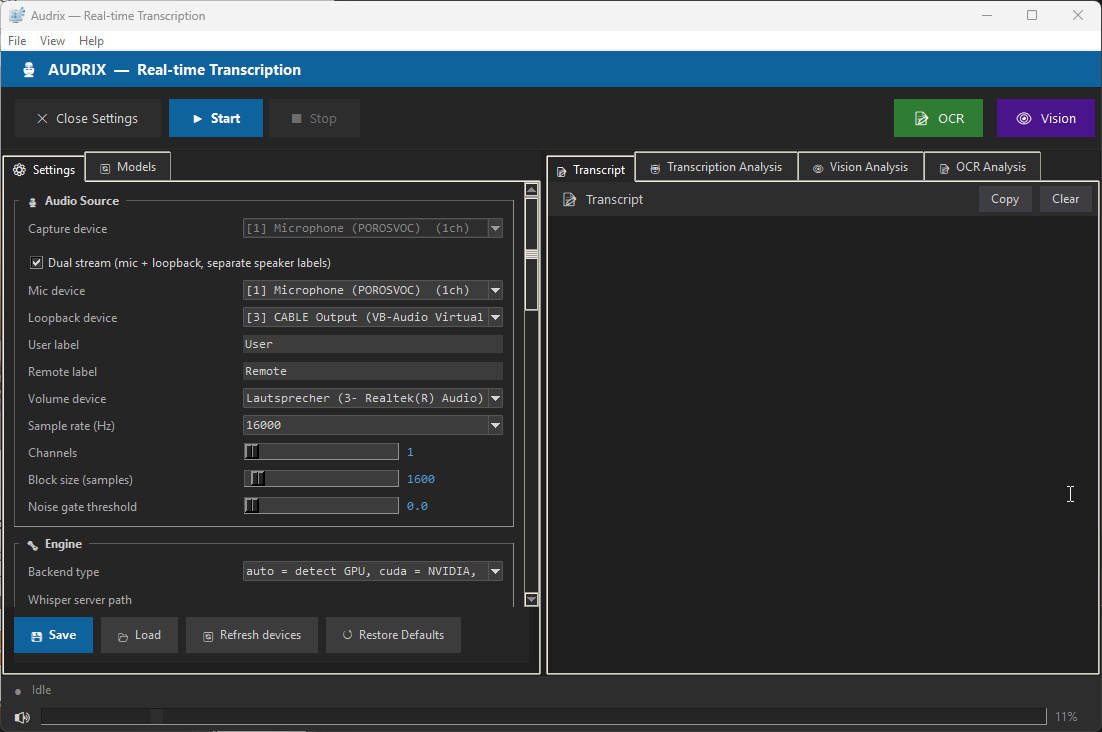
Task: Click the Audio Source section microphone icon
Action: tap(32, 202)
